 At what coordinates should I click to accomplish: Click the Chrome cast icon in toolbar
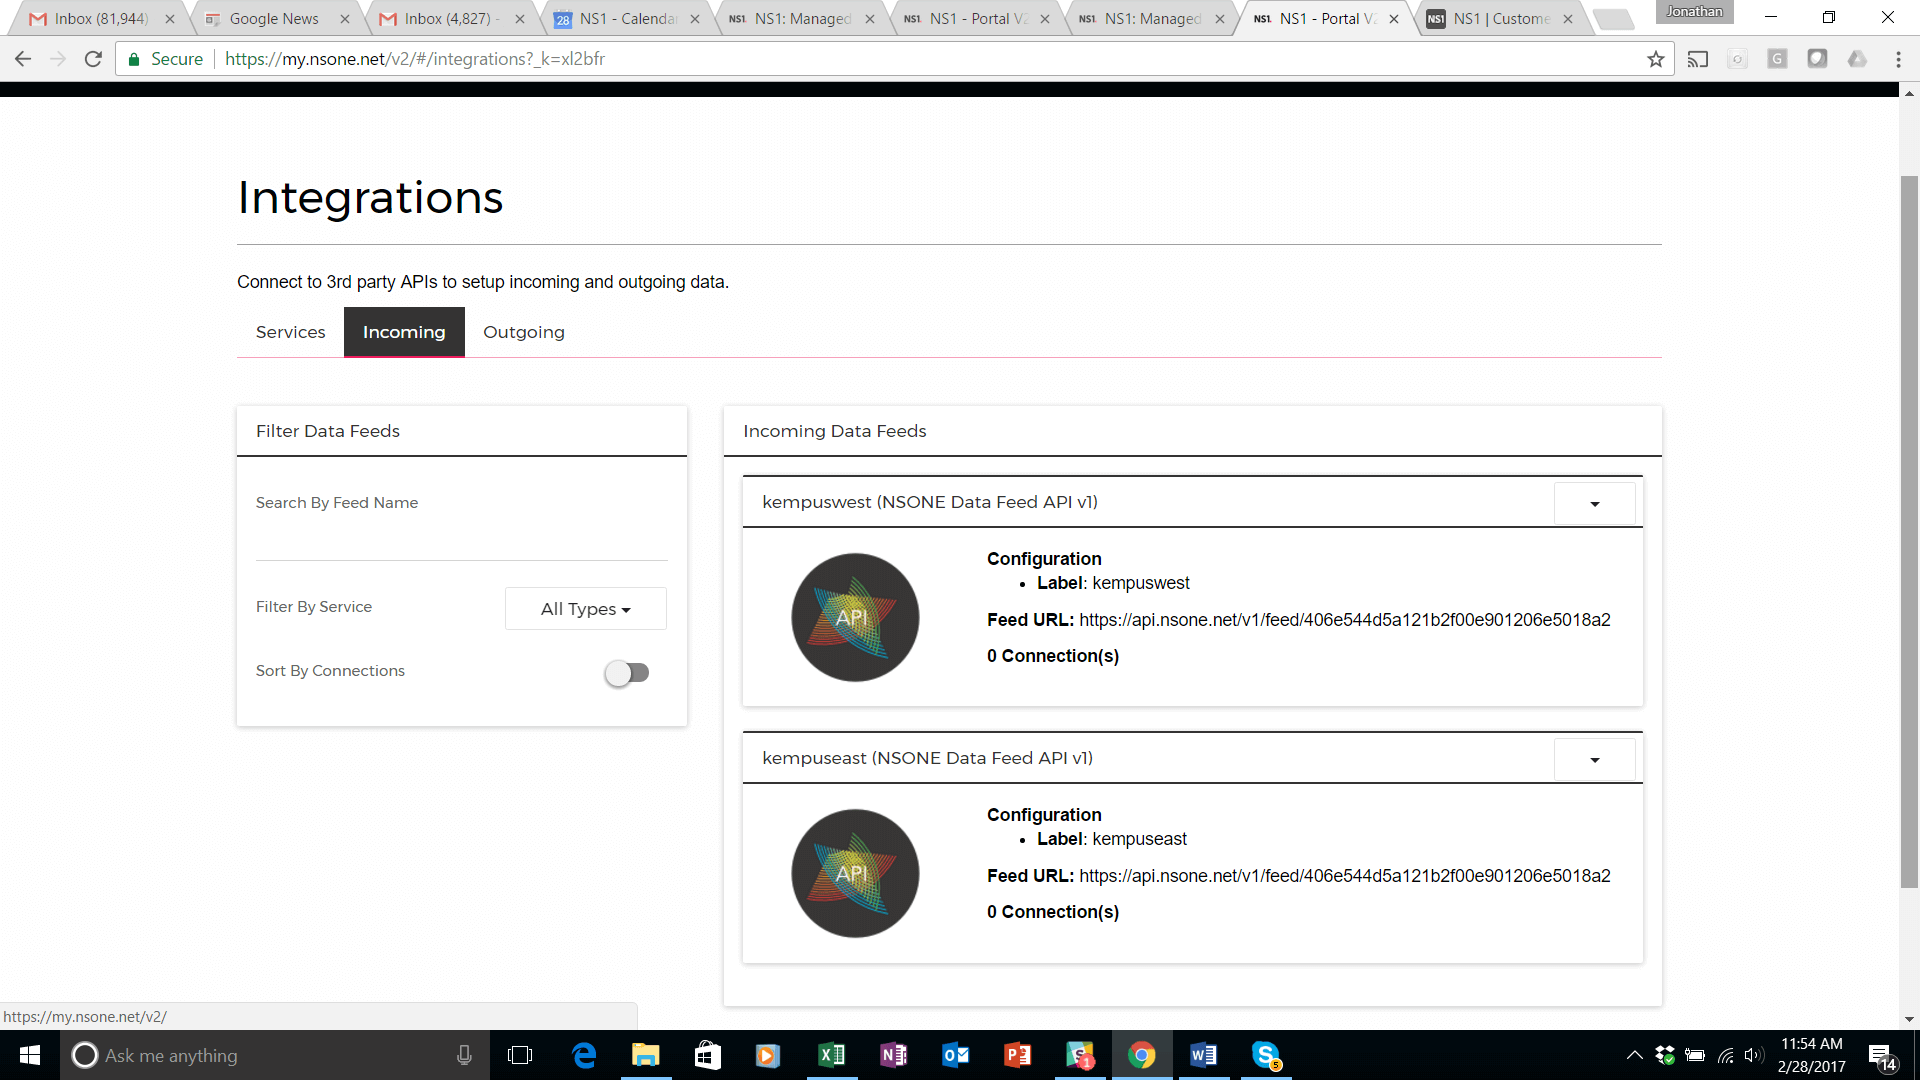(1698, 59)
